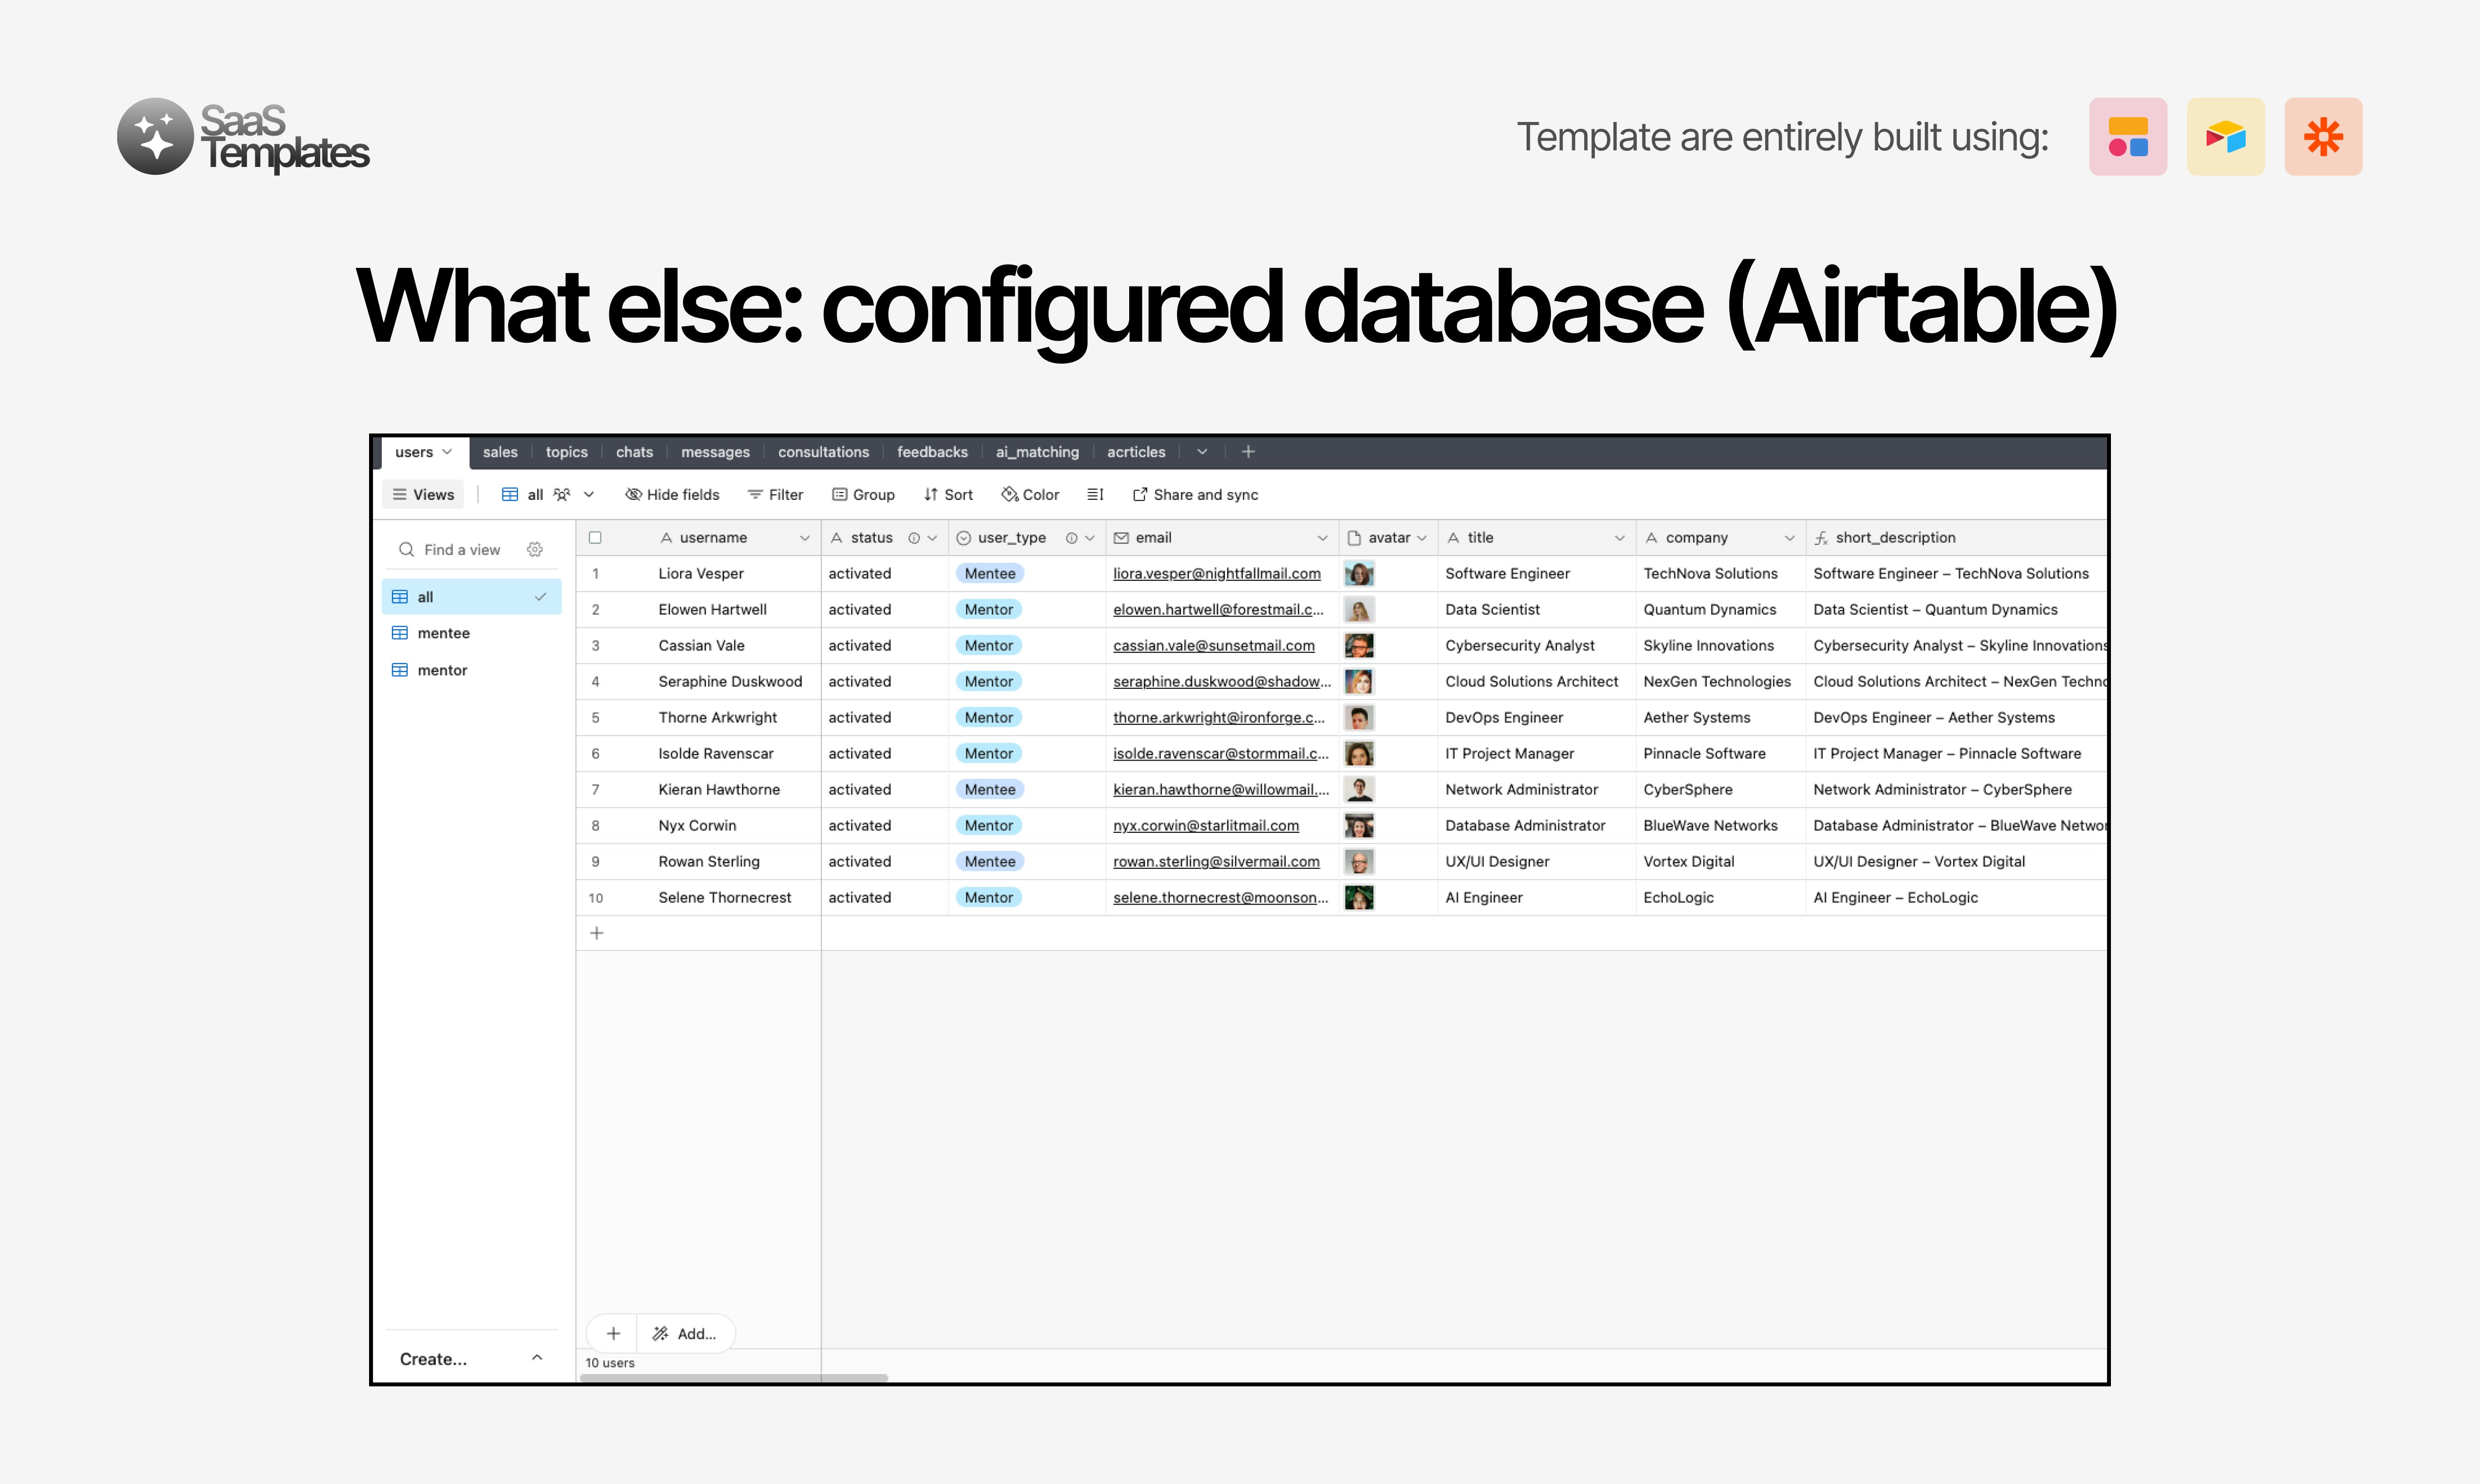Click the short_description column header
Image resolution: width=2480 pixels, height=1484 pixels.
(1956, 538)
